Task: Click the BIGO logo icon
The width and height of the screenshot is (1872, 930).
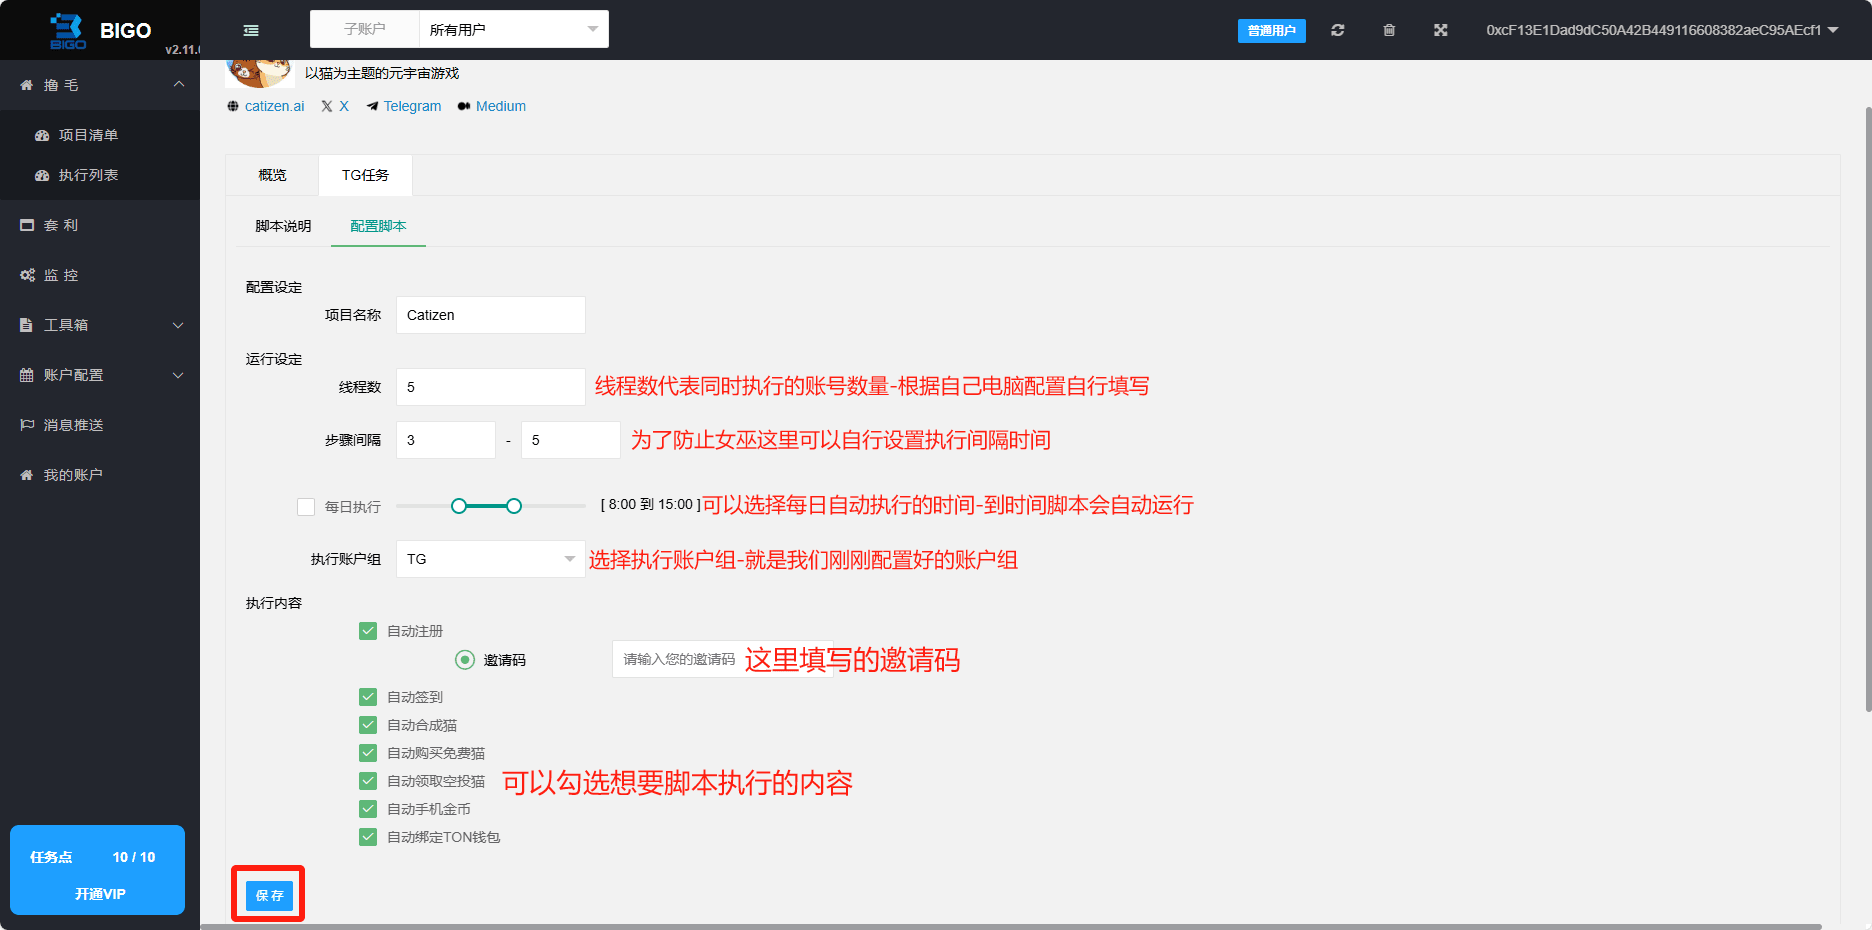Action: click(67, 31)
